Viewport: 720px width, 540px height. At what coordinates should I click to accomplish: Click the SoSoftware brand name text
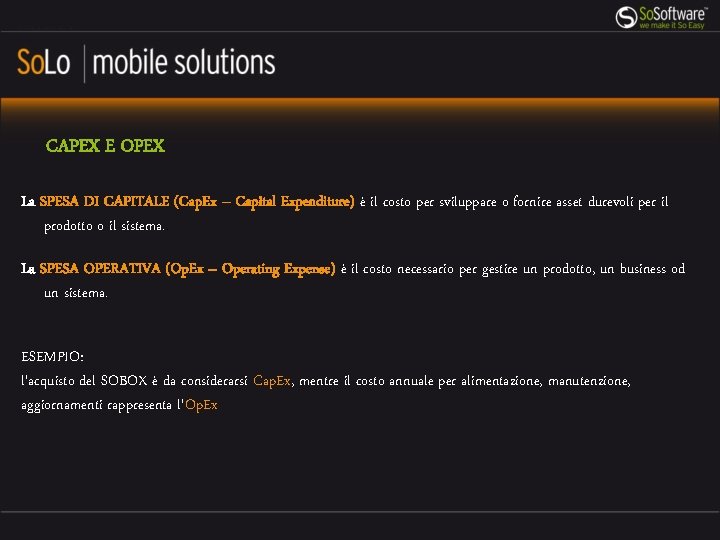[673, 12]
